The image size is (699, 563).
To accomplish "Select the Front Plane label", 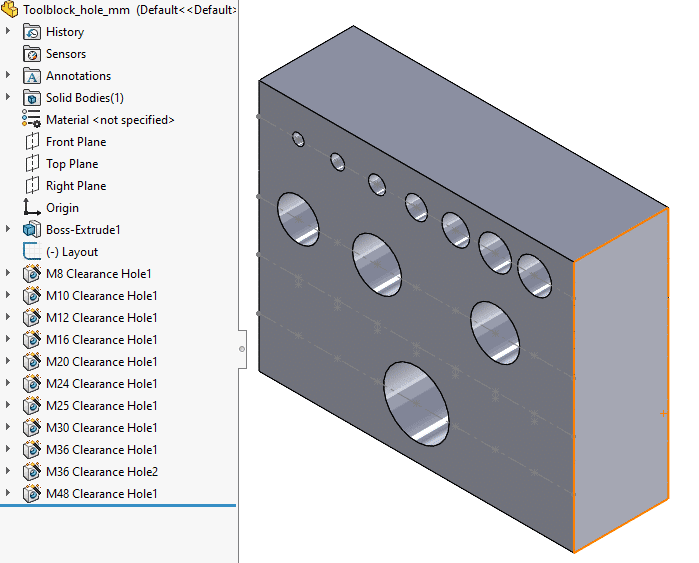I will (x=76, y=142).
